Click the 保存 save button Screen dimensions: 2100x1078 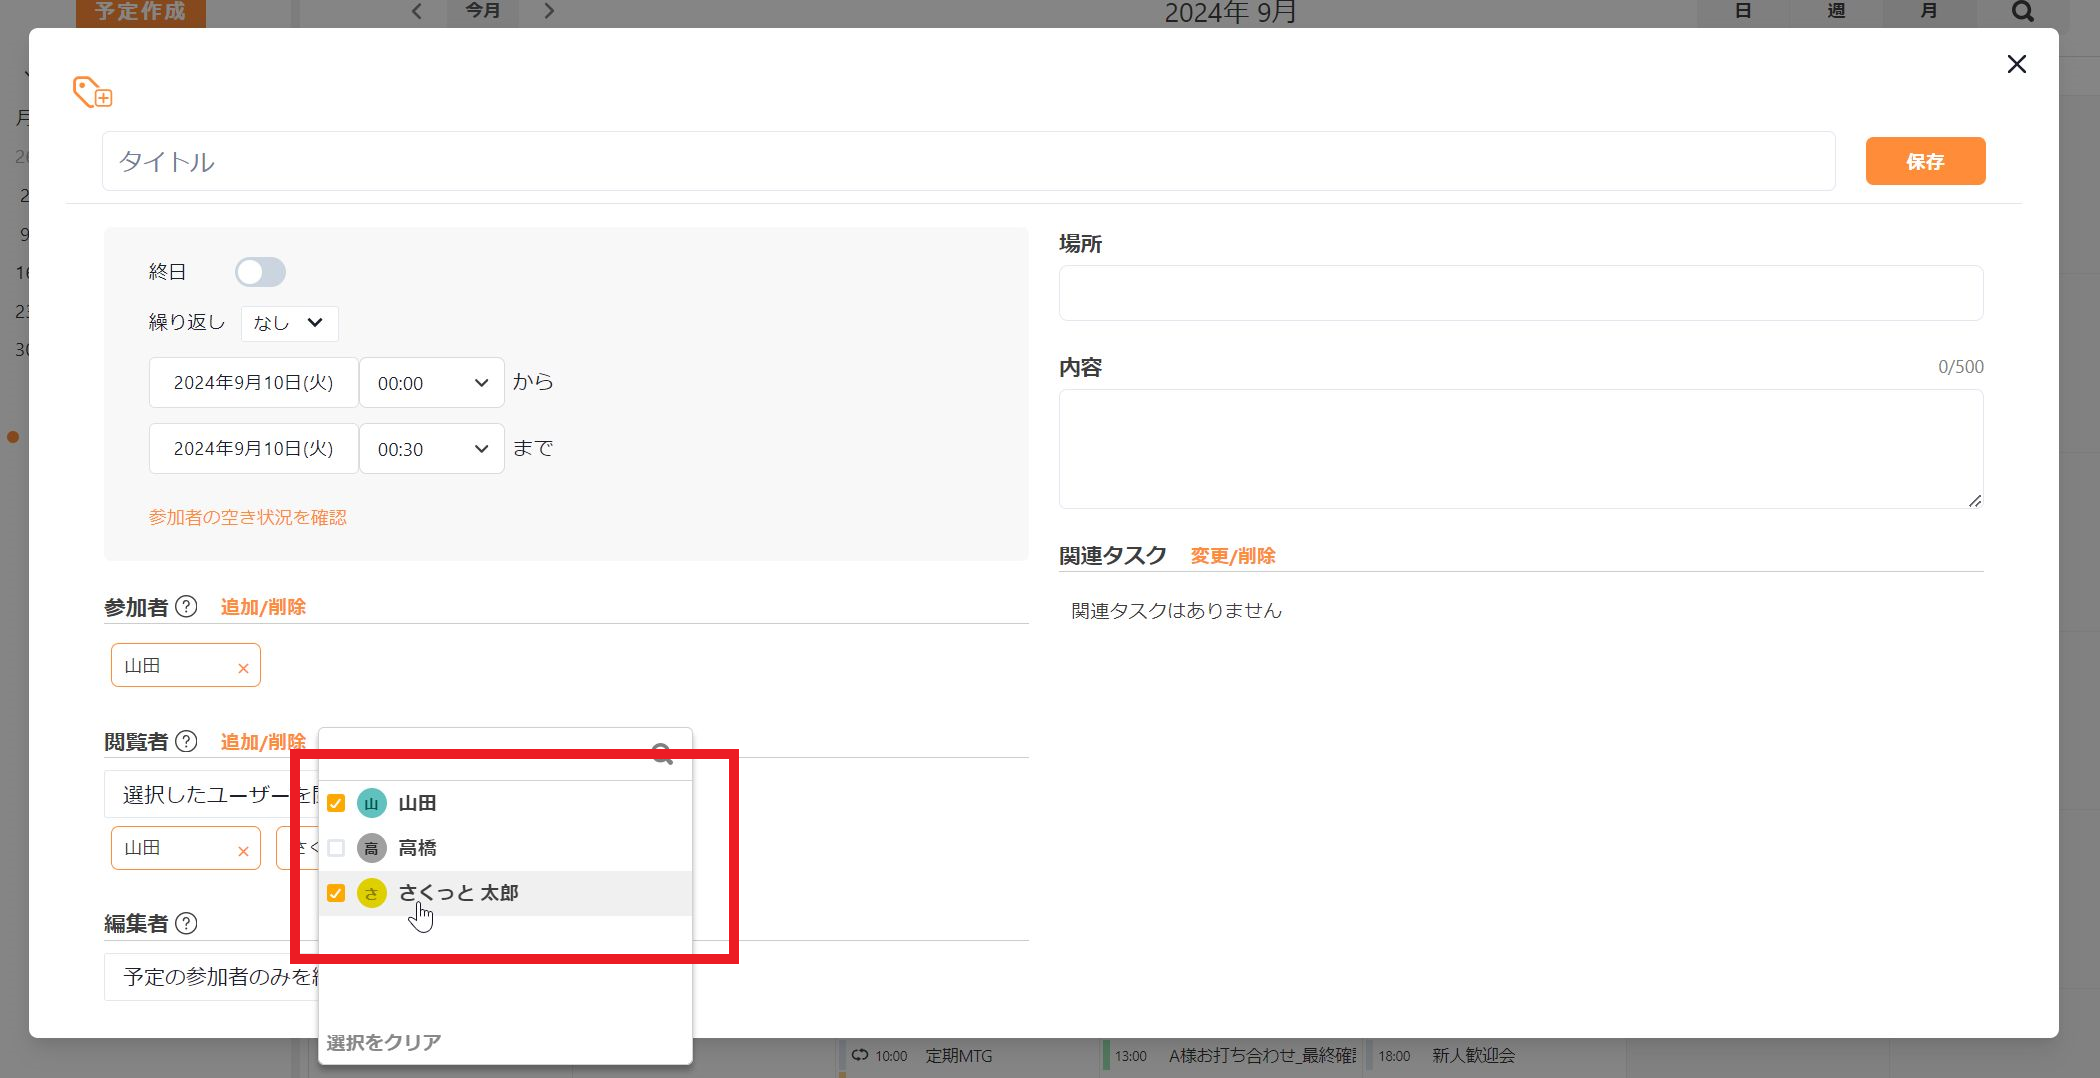pyautogui.click(x=1924, y=161)
